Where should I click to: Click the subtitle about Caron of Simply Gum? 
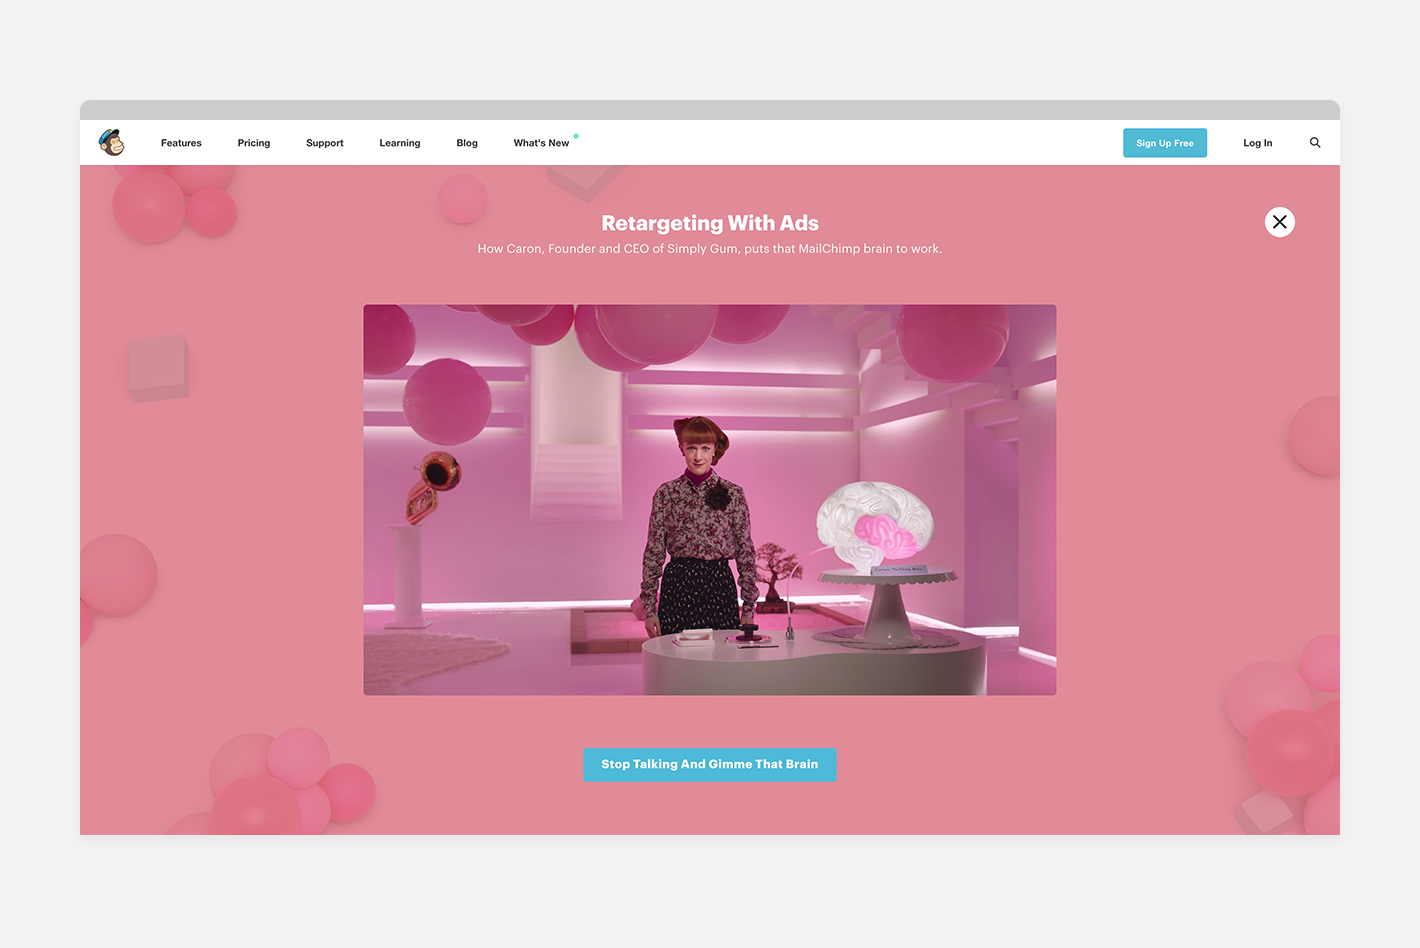710,249
